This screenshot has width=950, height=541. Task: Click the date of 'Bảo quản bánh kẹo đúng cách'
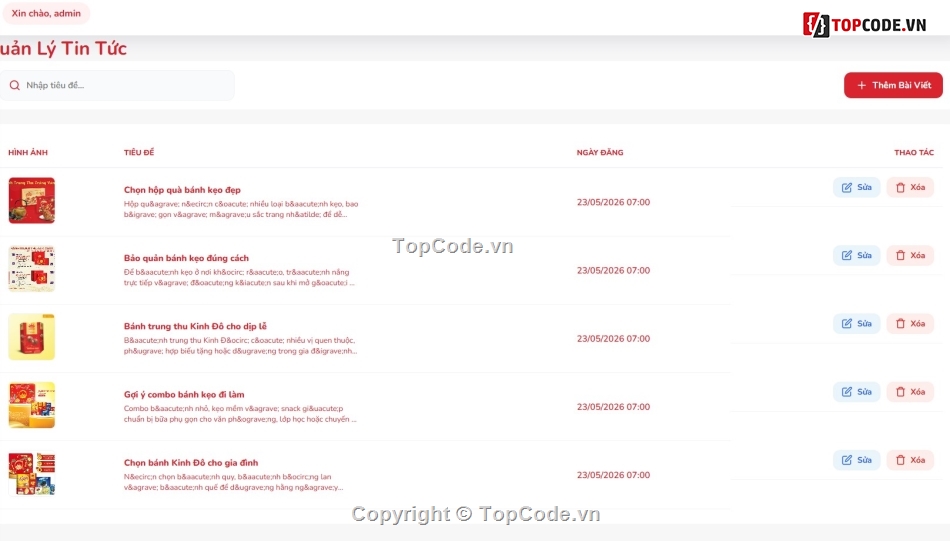pyautogui.click(x=613, y=271)
